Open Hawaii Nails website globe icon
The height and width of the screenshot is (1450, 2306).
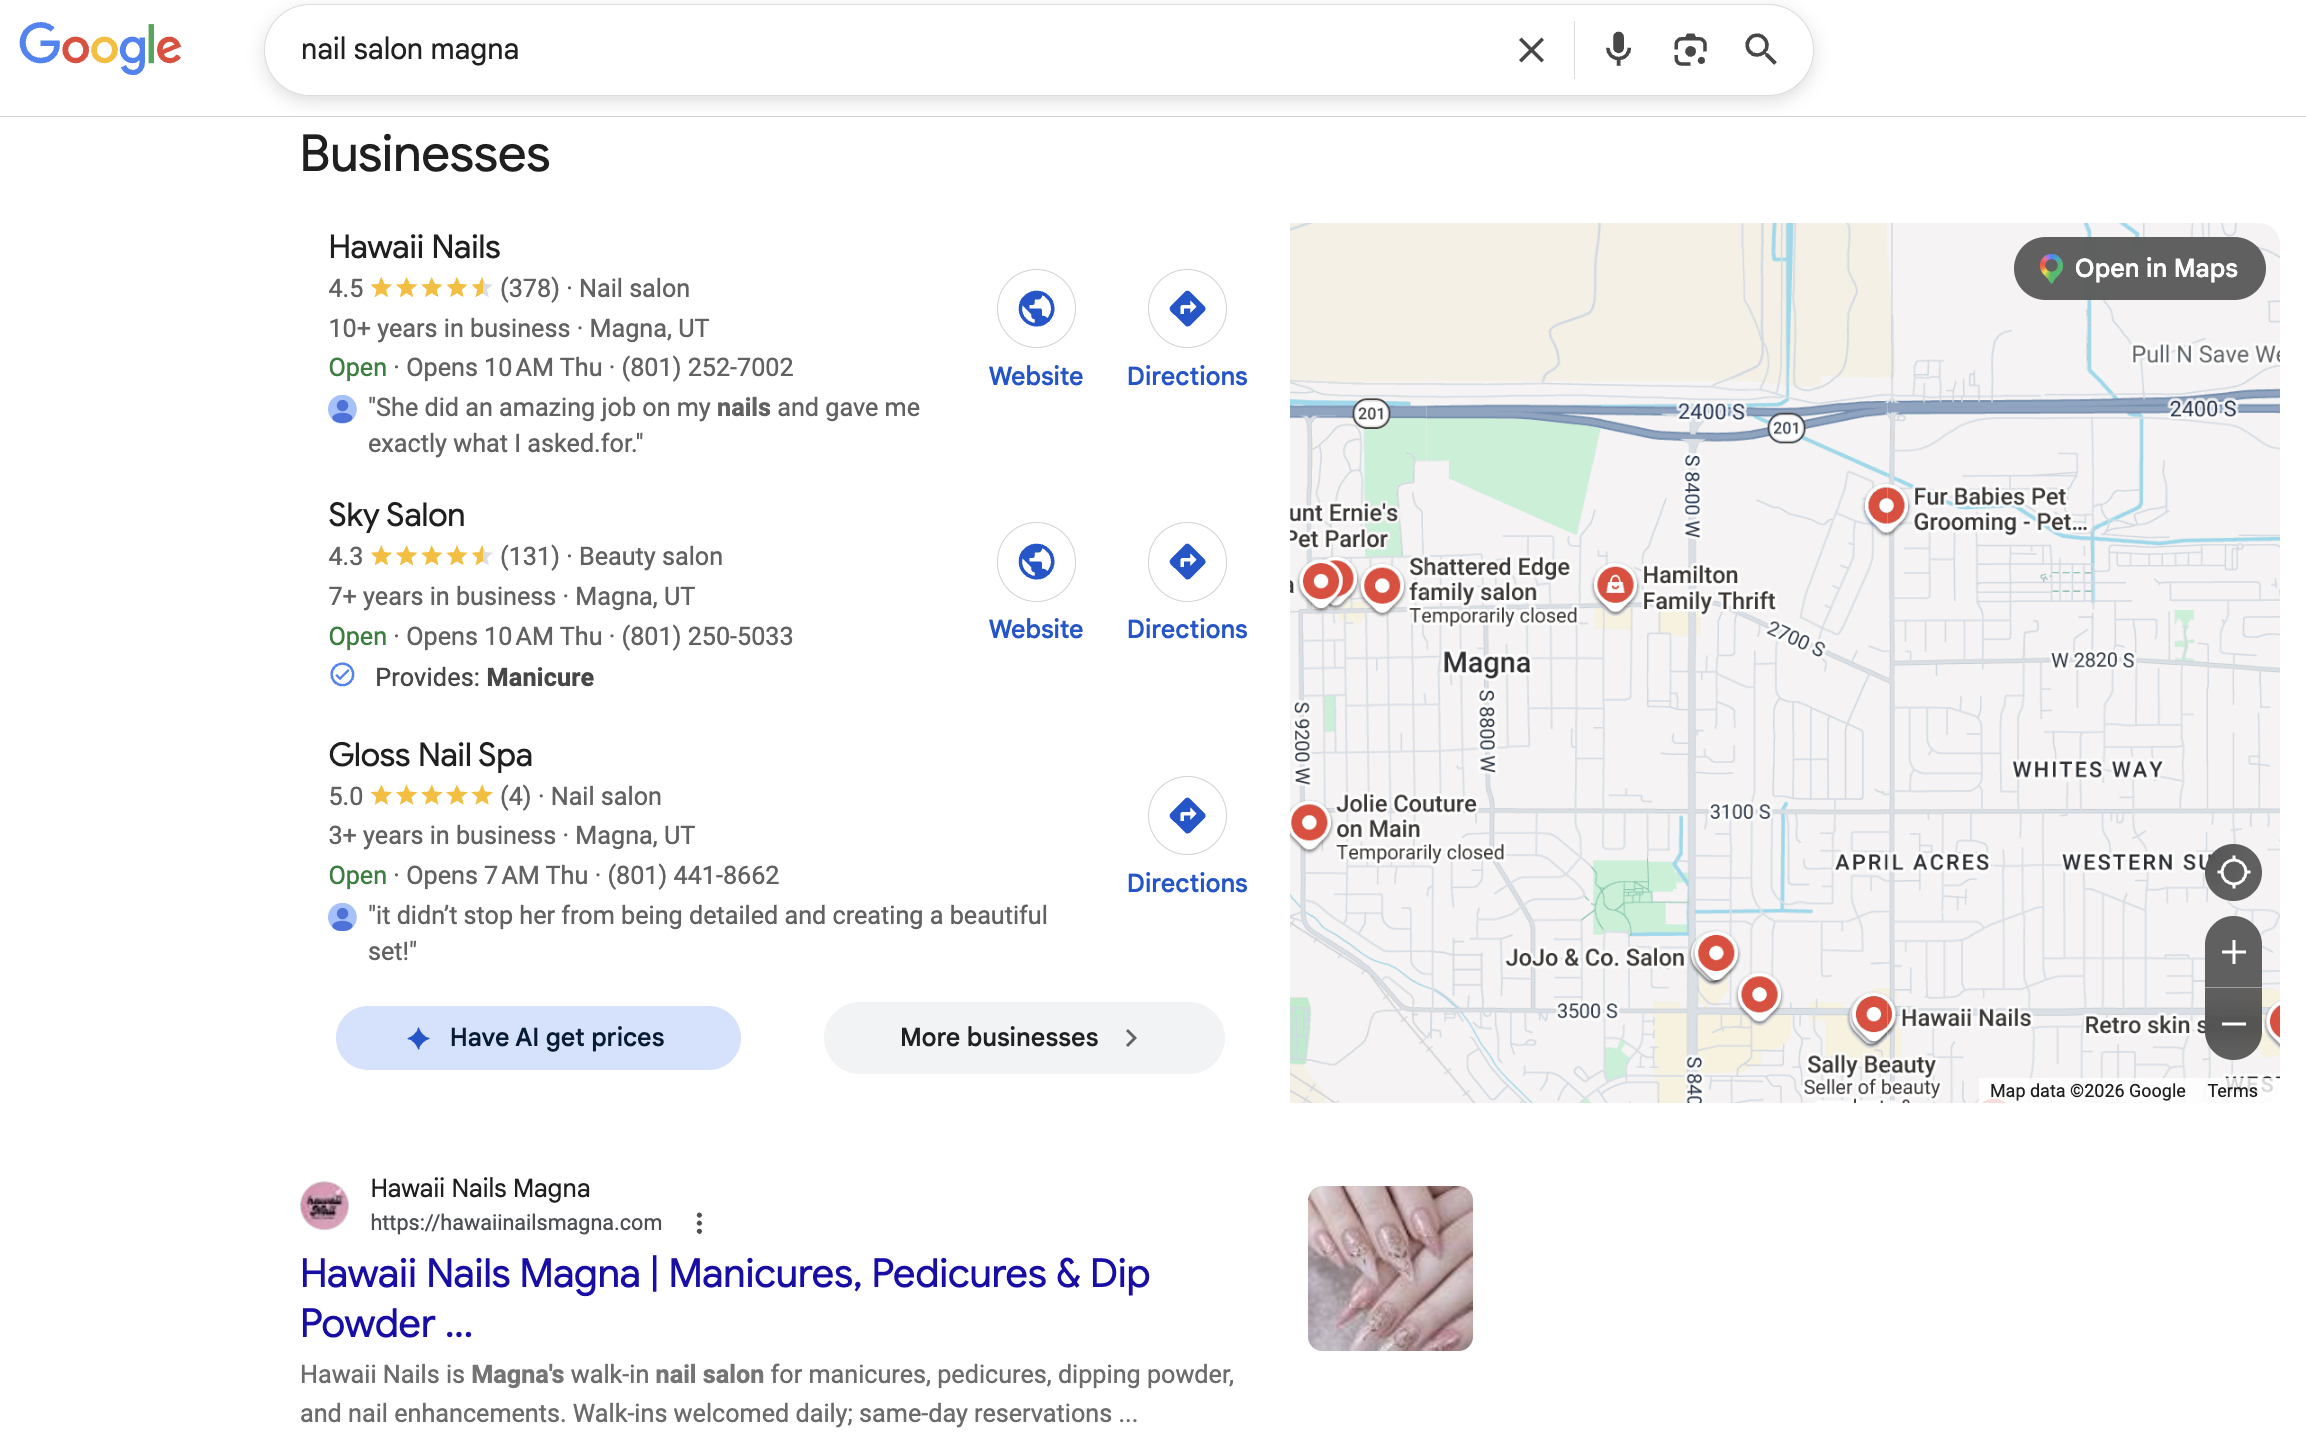pos(1036,308)
